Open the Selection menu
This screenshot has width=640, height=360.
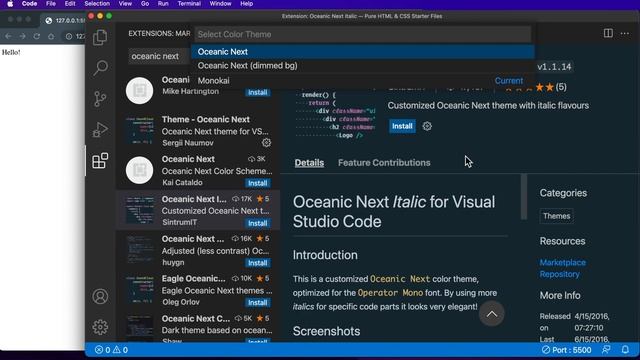click(97, 4)
